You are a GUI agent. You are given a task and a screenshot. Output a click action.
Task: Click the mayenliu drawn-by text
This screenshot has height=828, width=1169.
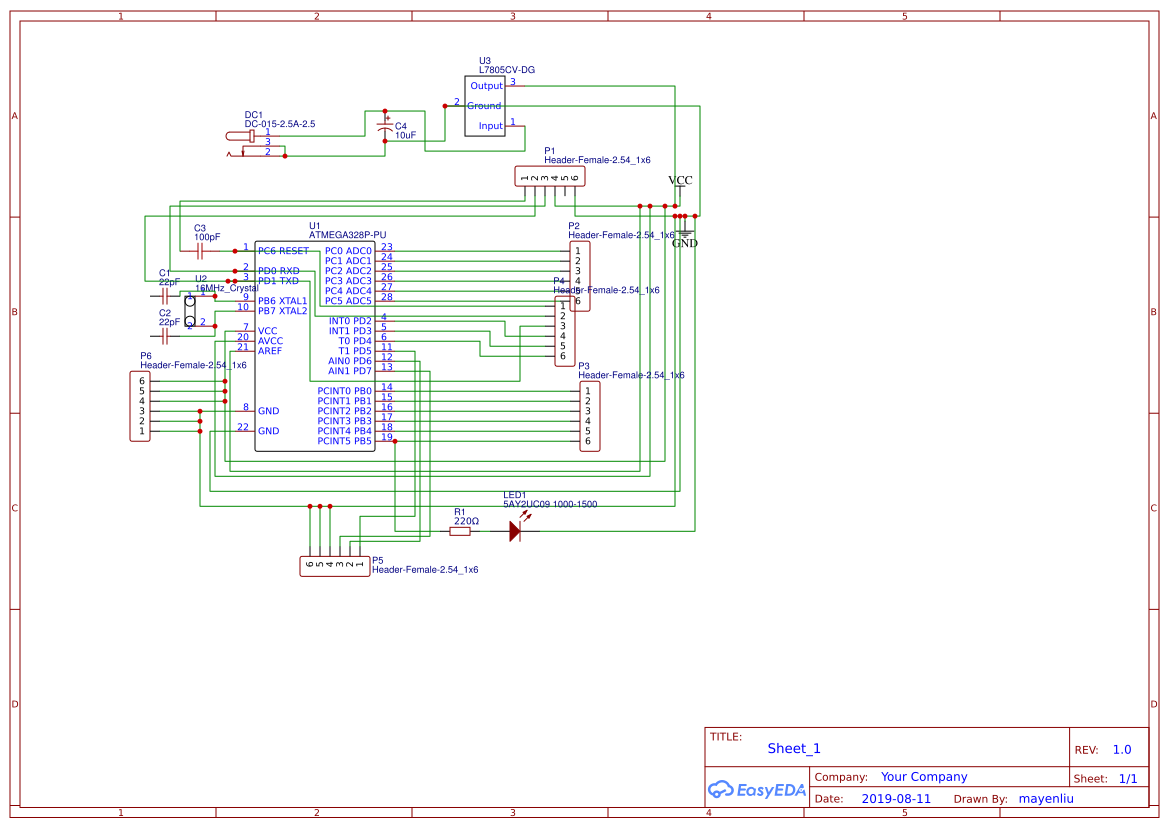(x=1046, y=798)
